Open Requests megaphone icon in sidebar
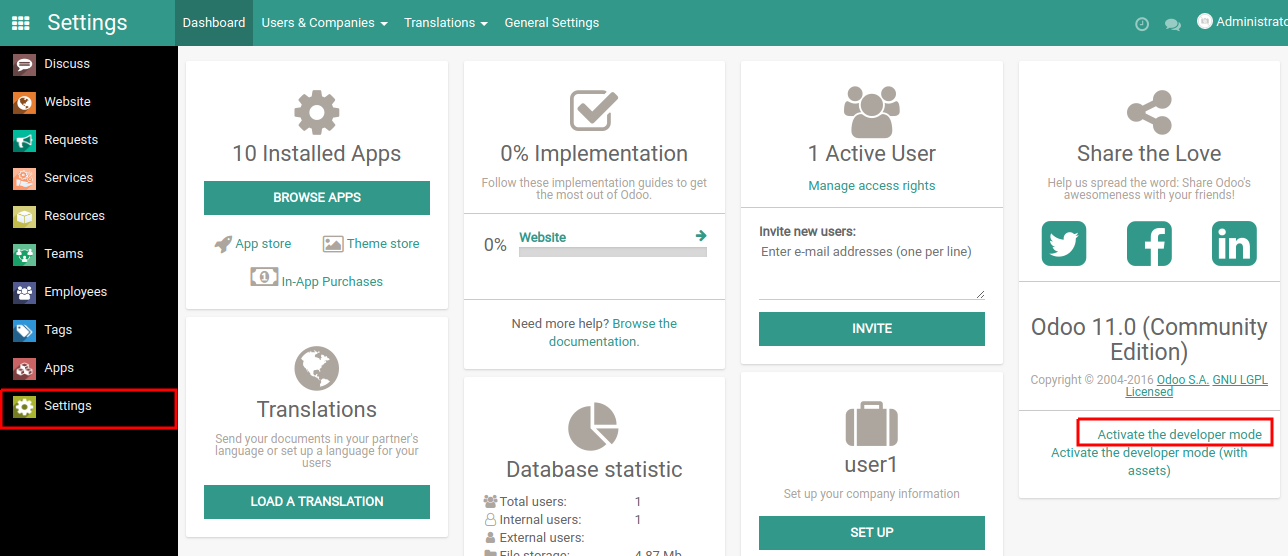Image resolution: width=1288 pixels, height=556 pixels. point(25,140)
